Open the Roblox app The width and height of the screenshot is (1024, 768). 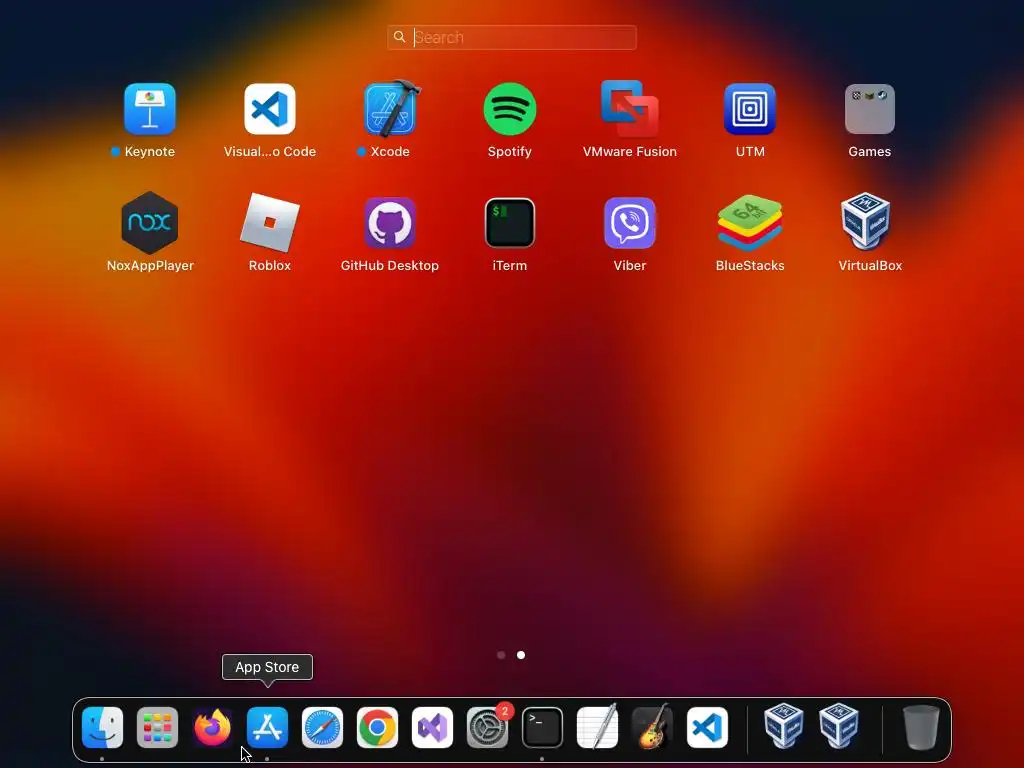point(270,223)
